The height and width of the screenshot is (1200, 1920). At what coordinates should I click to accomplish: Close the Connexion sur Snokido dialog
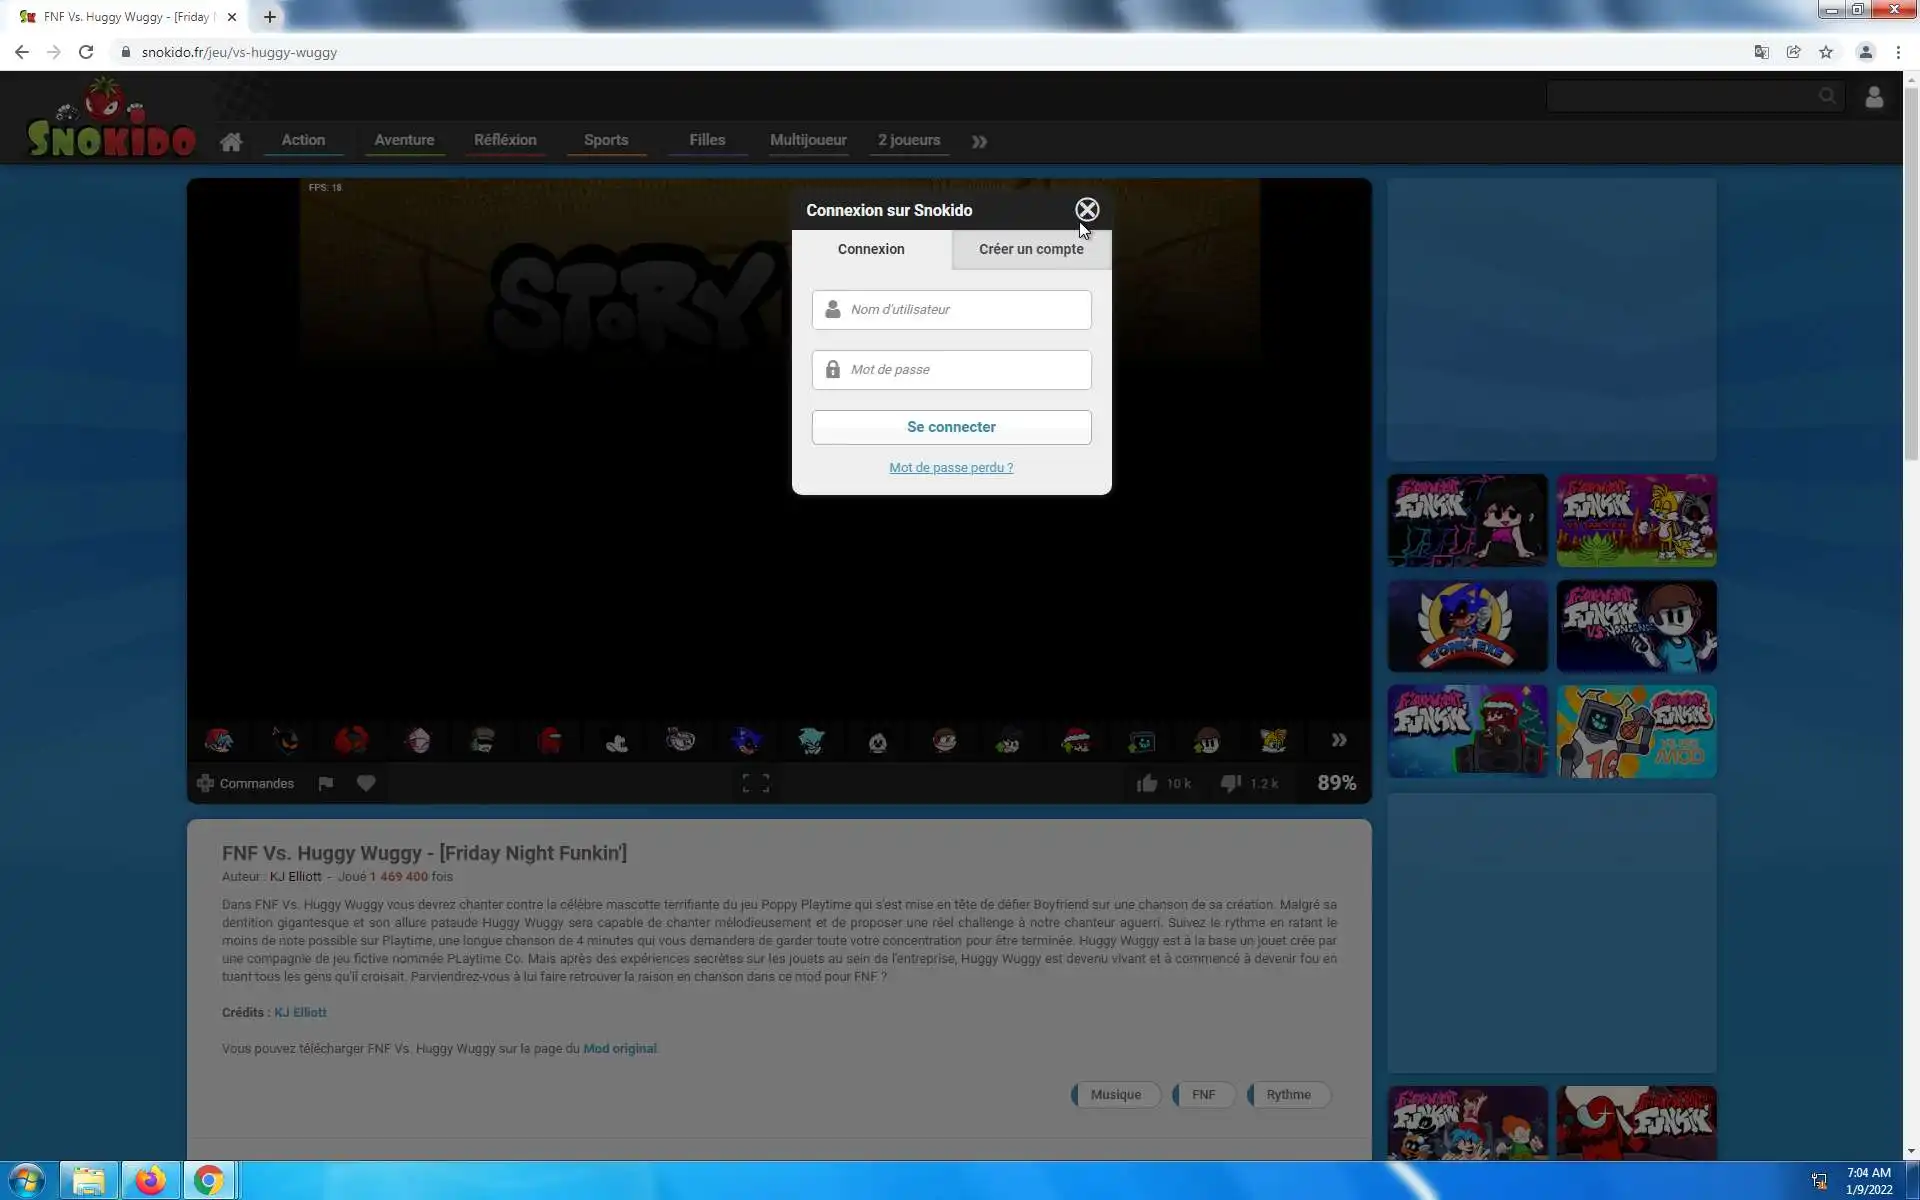tap(1086, 210)
